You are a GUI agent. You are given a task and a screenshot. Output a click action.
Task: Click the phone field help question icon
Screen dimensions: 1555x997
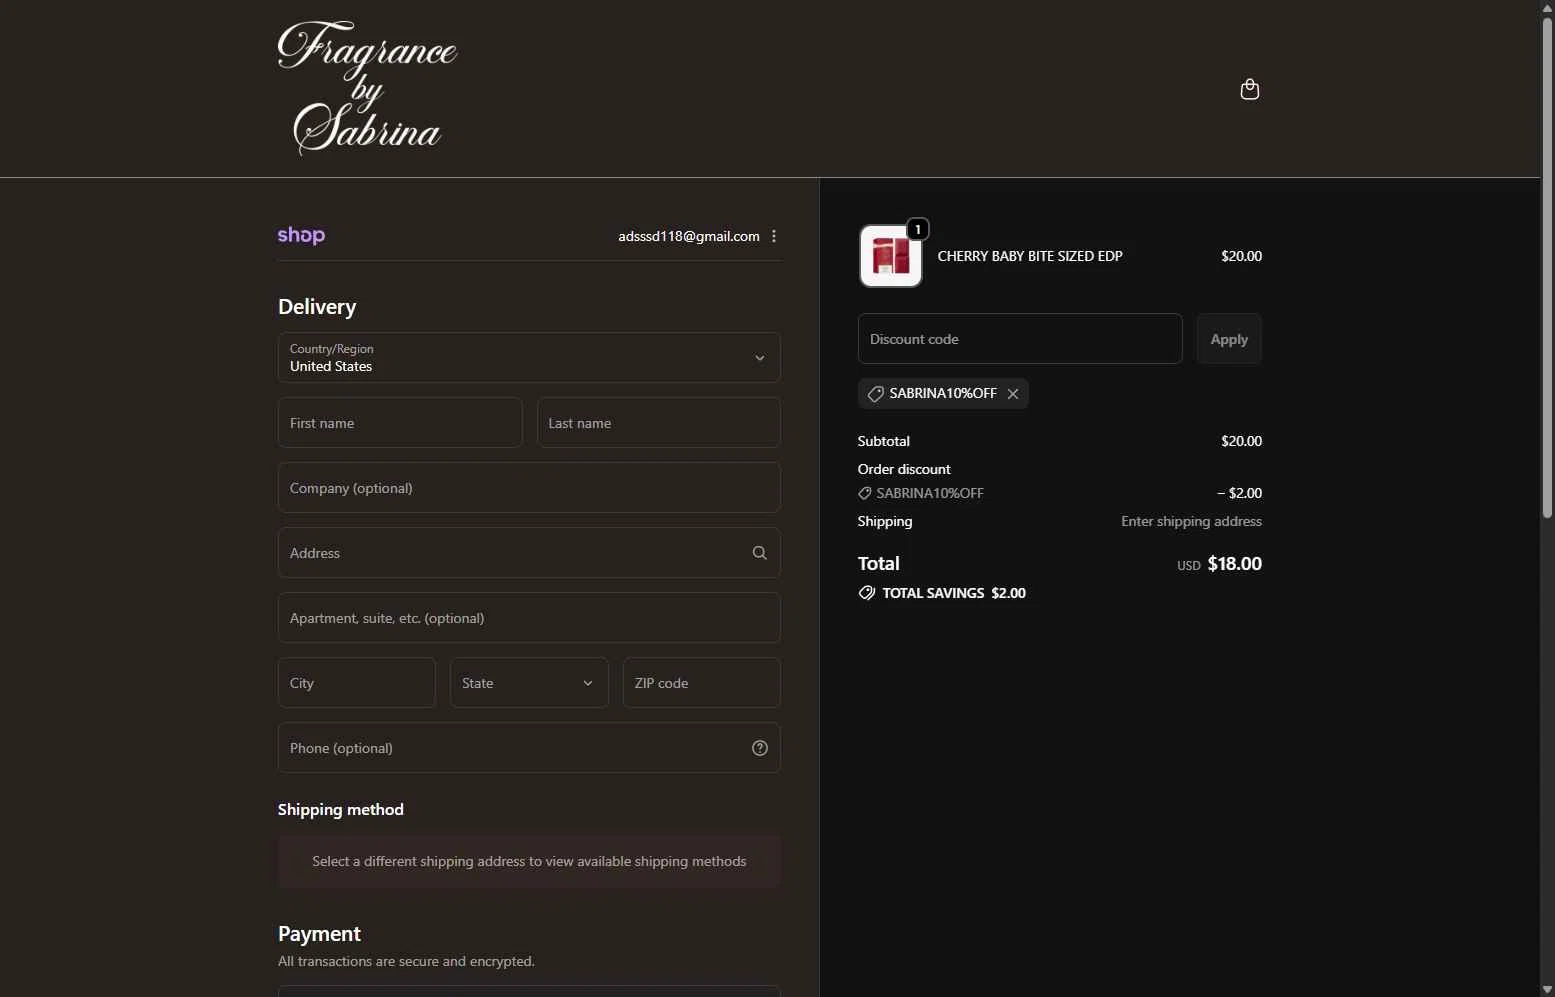(760, 748)
